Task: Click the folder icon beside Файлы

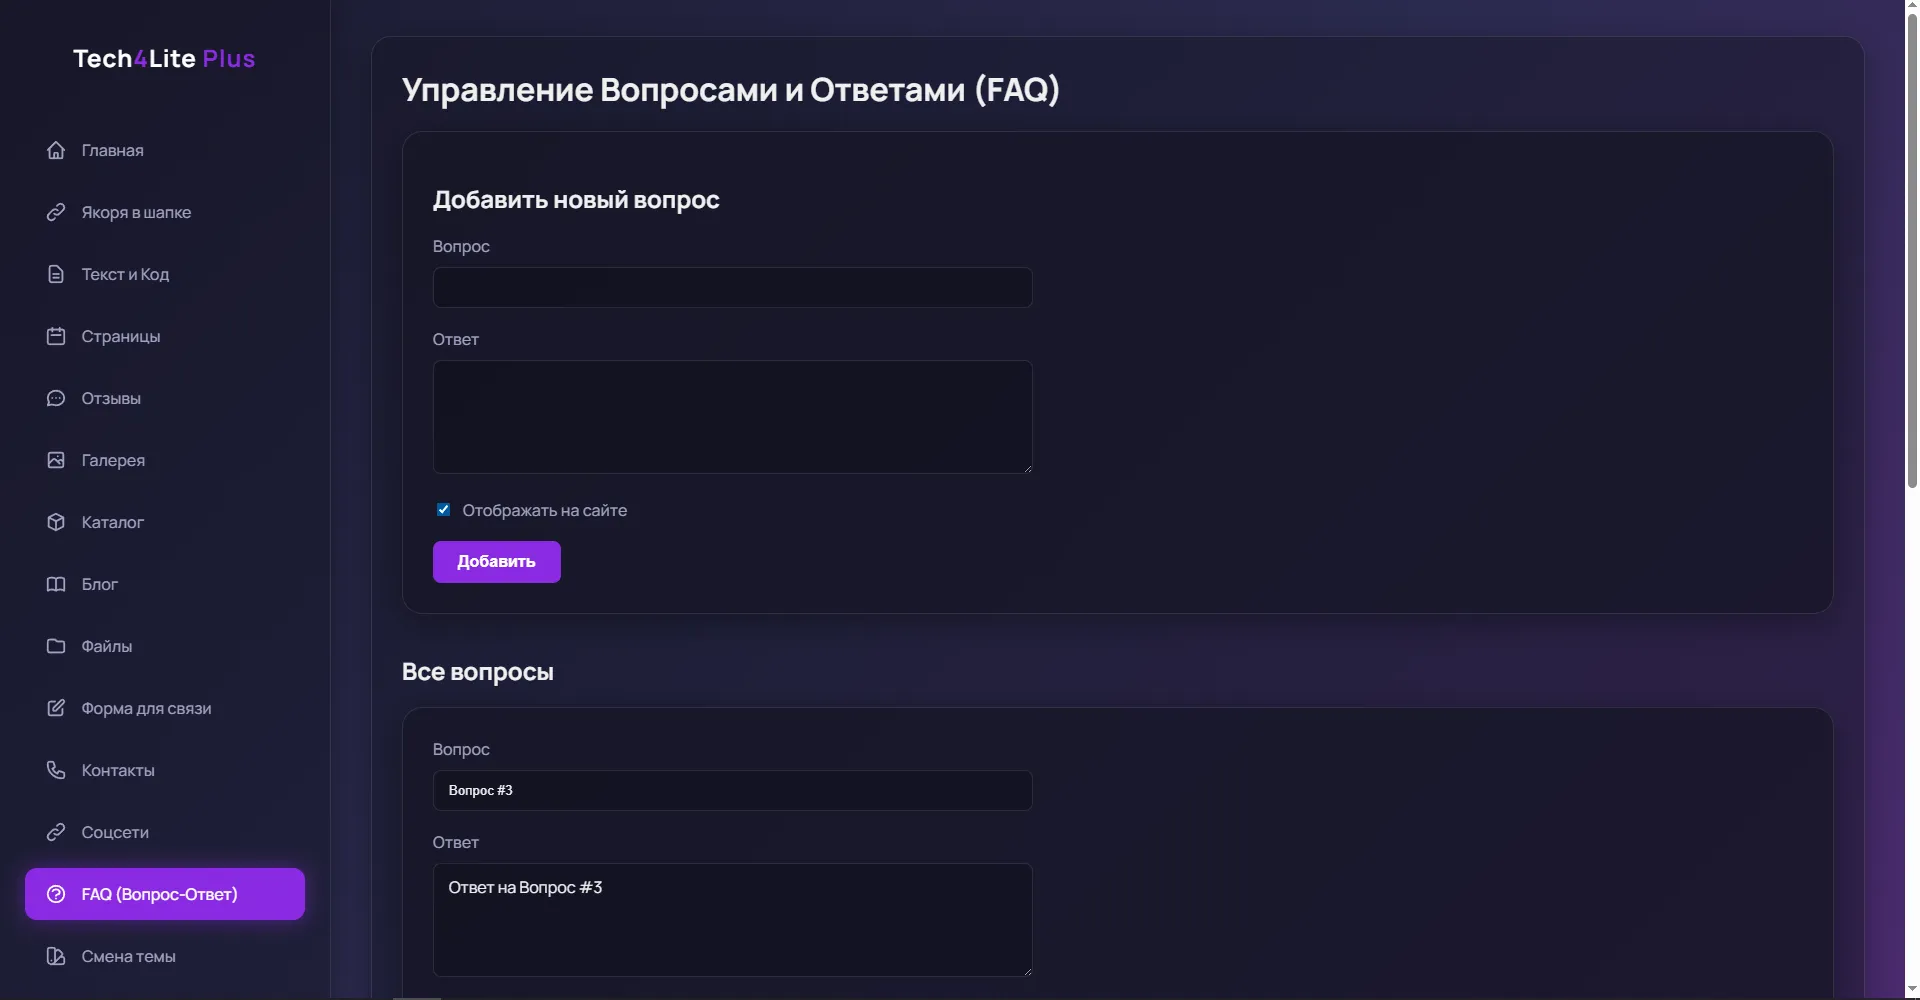Action: (x=56, y=646)
